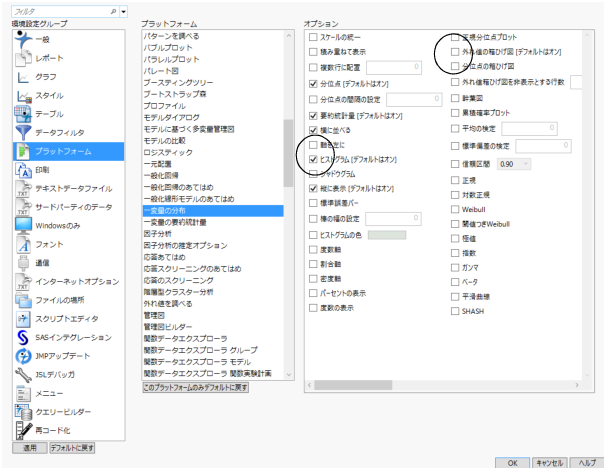This screenshot has width=606, height=470.
Task: Click scroll-down arrow of platform list
Action: 288,375
